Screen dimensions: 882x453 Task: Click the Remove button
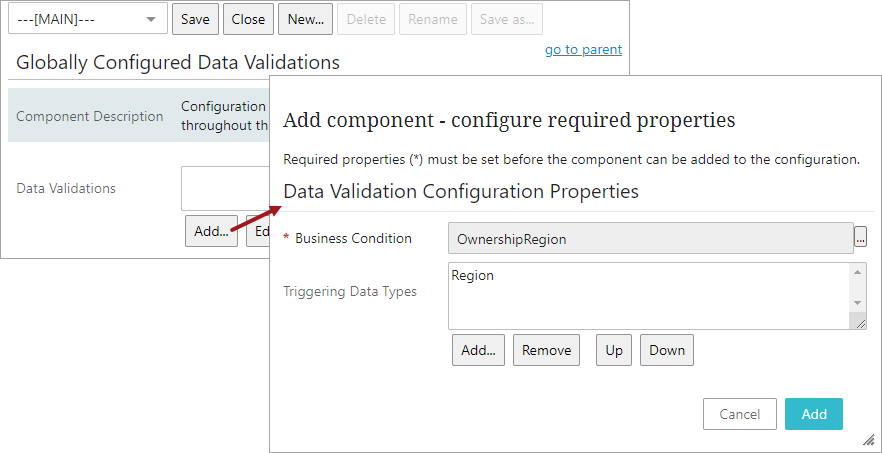(x=546, y=350)
